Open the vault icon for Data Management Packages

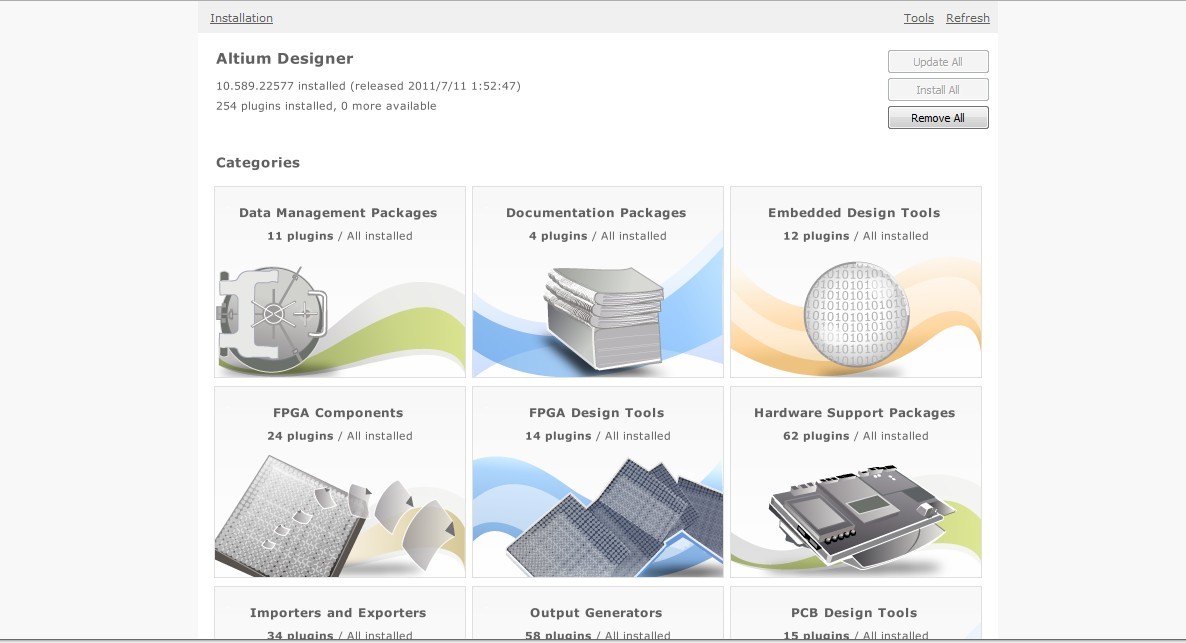coord(272,318)
